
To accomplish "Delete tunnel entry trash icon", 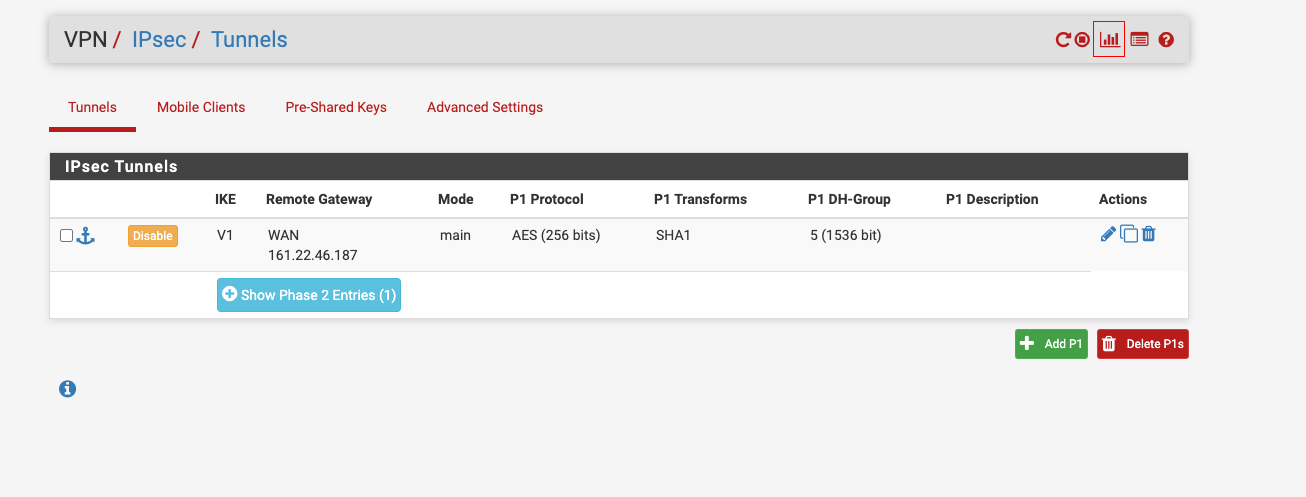I will 1149,234.
